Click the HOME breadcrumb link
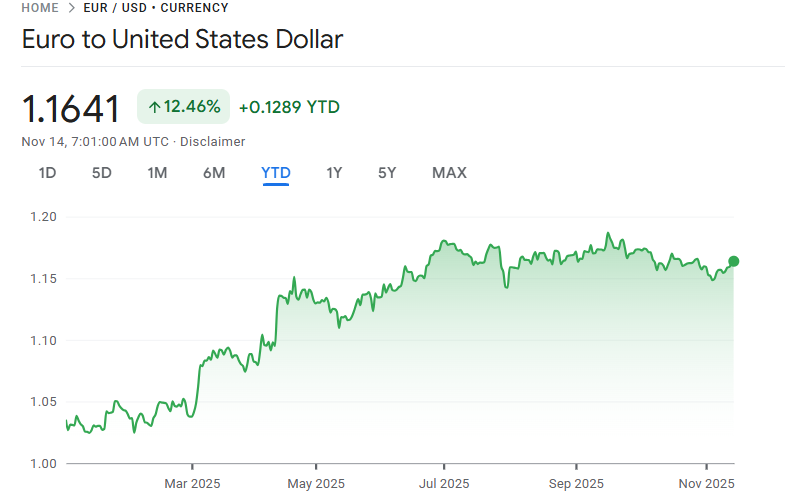 tap(39, 8)
